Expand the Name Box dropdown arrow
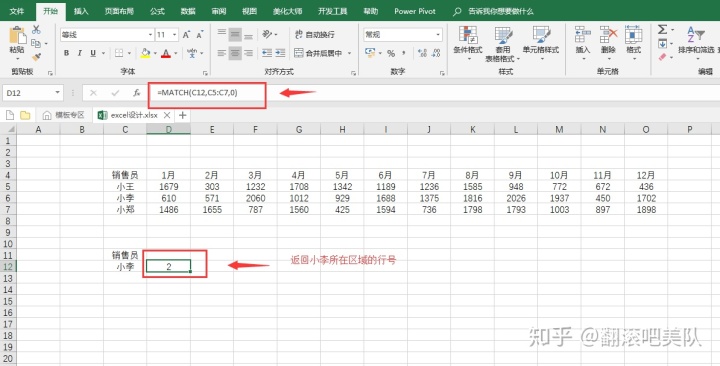This screenshot has height=366, width=720. 57,93
